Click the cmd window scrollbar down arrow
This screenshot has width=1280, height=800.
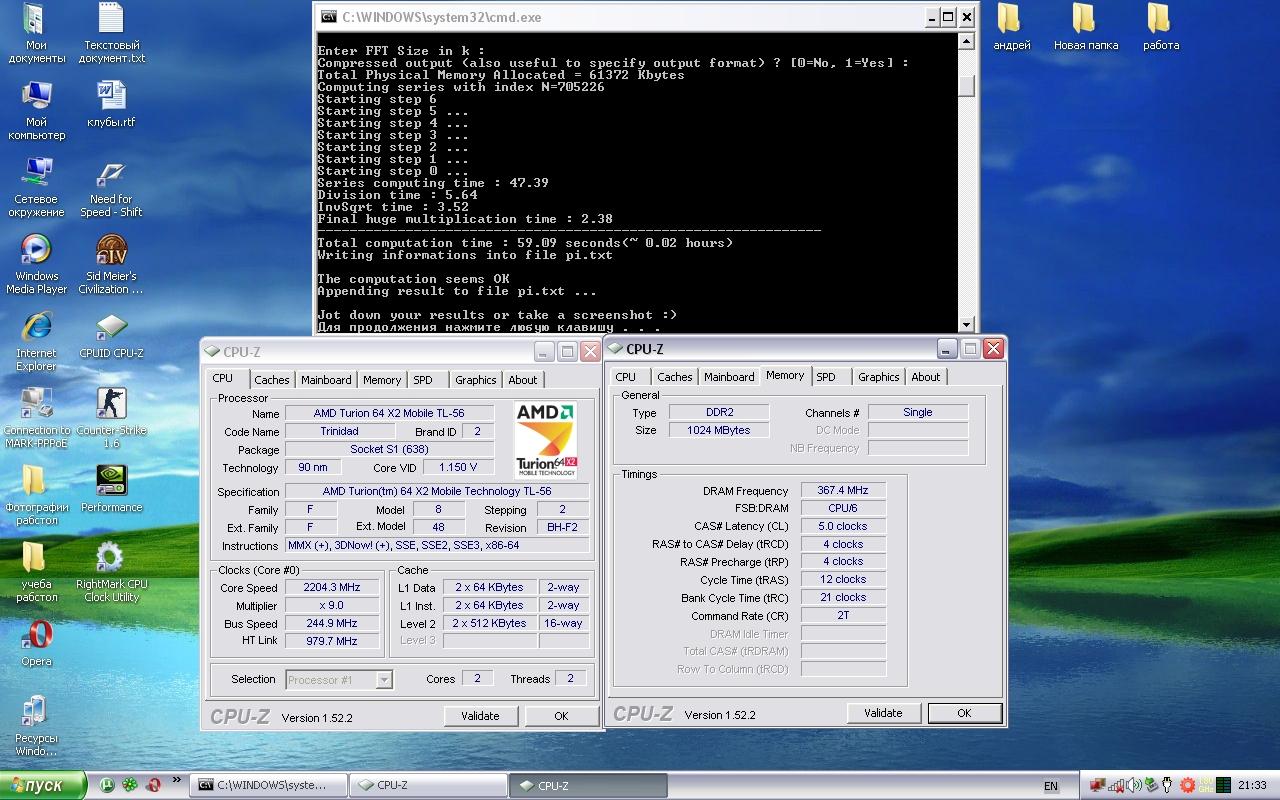coord(965,324)
